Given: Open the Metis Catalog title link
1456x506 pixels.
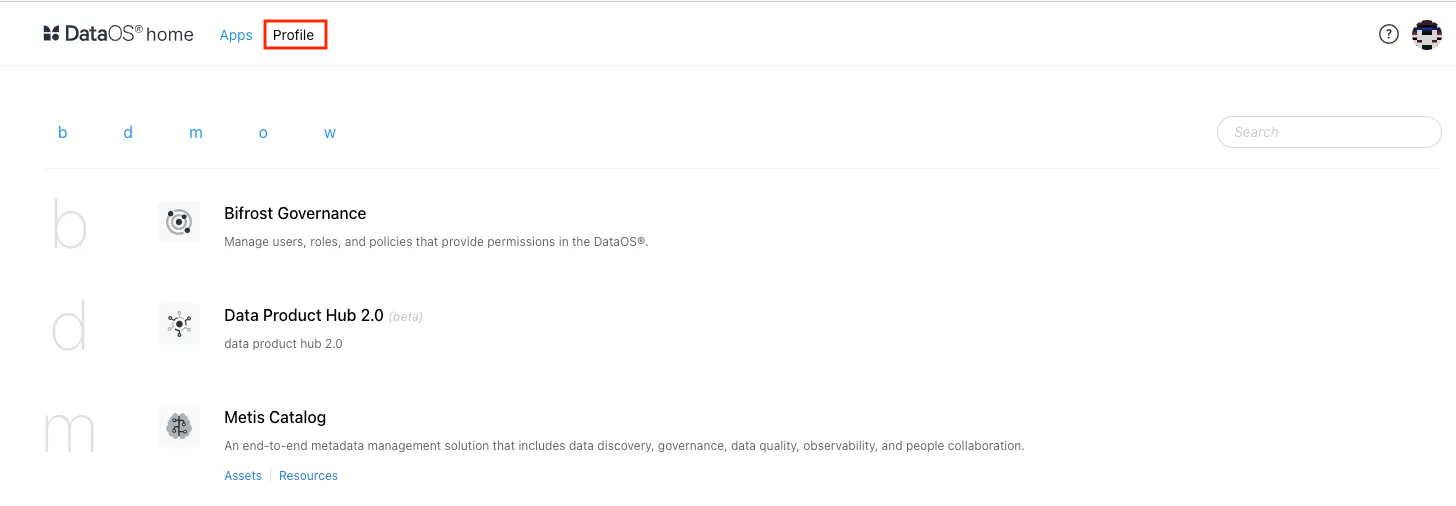Looking at the screenshot, I should click(x=275, y=417).
